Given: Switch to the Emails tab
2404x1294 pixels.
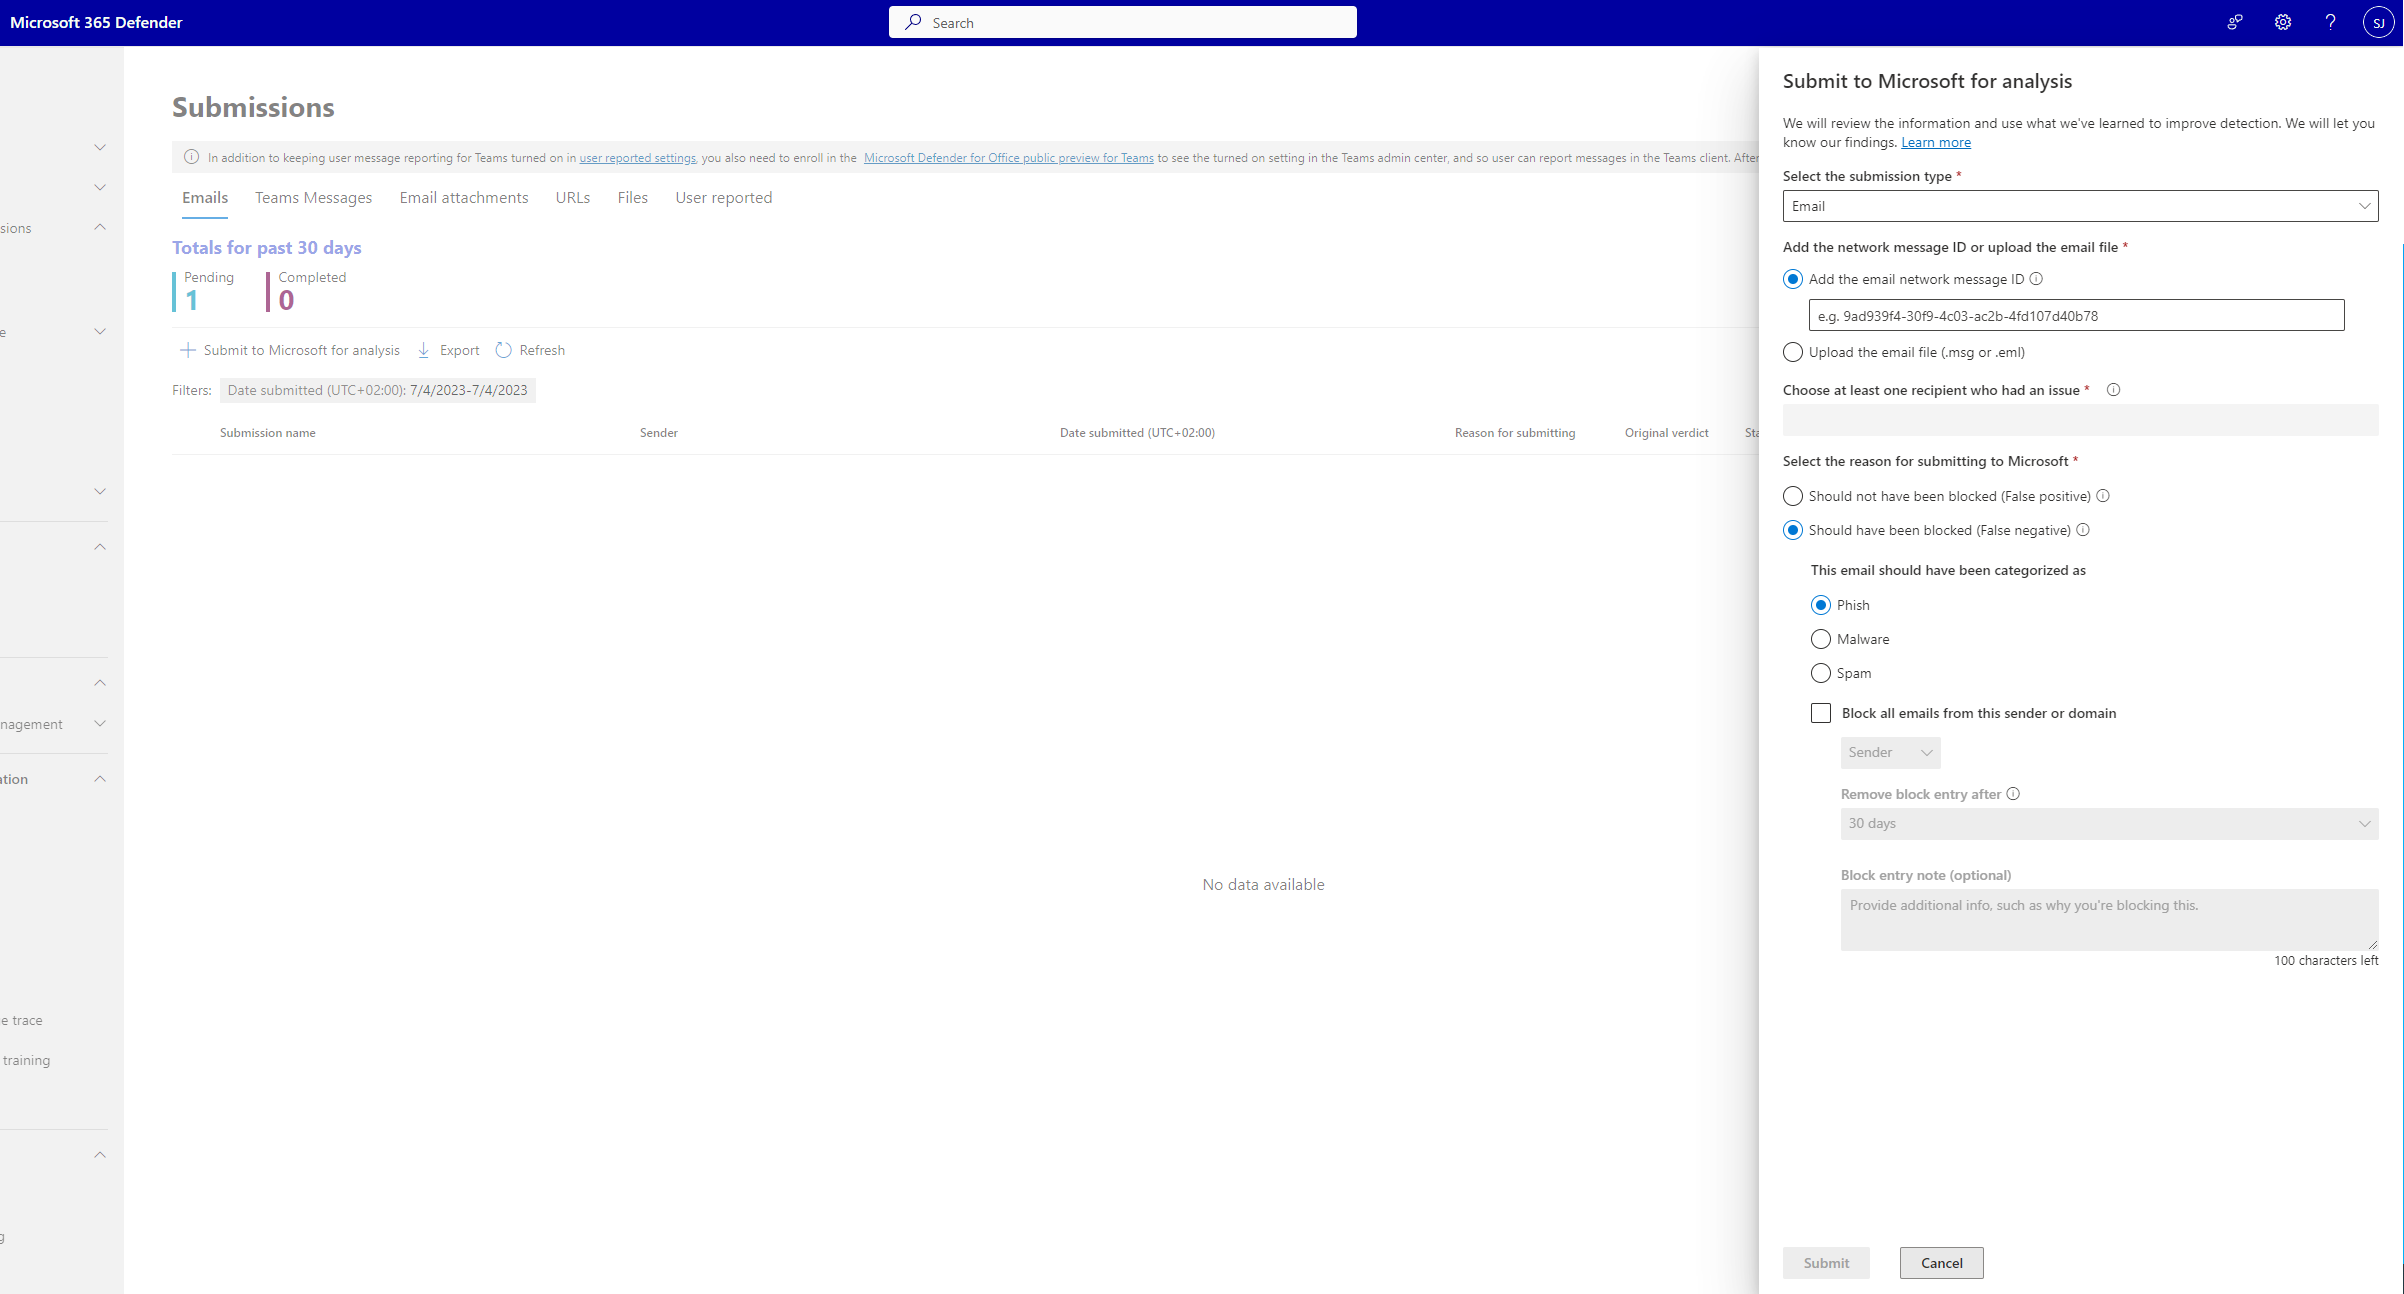Looking at the screenshot, I should pyautogui.click(x=205, y=198).
